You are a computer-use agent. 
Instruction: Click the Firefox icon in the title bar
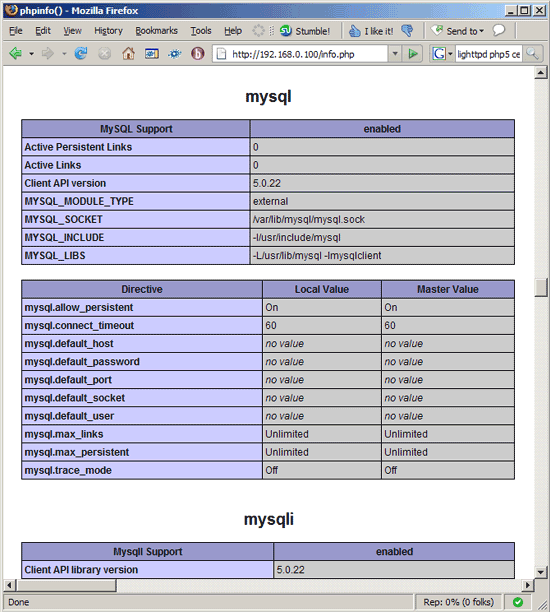(x=12, y=10)
